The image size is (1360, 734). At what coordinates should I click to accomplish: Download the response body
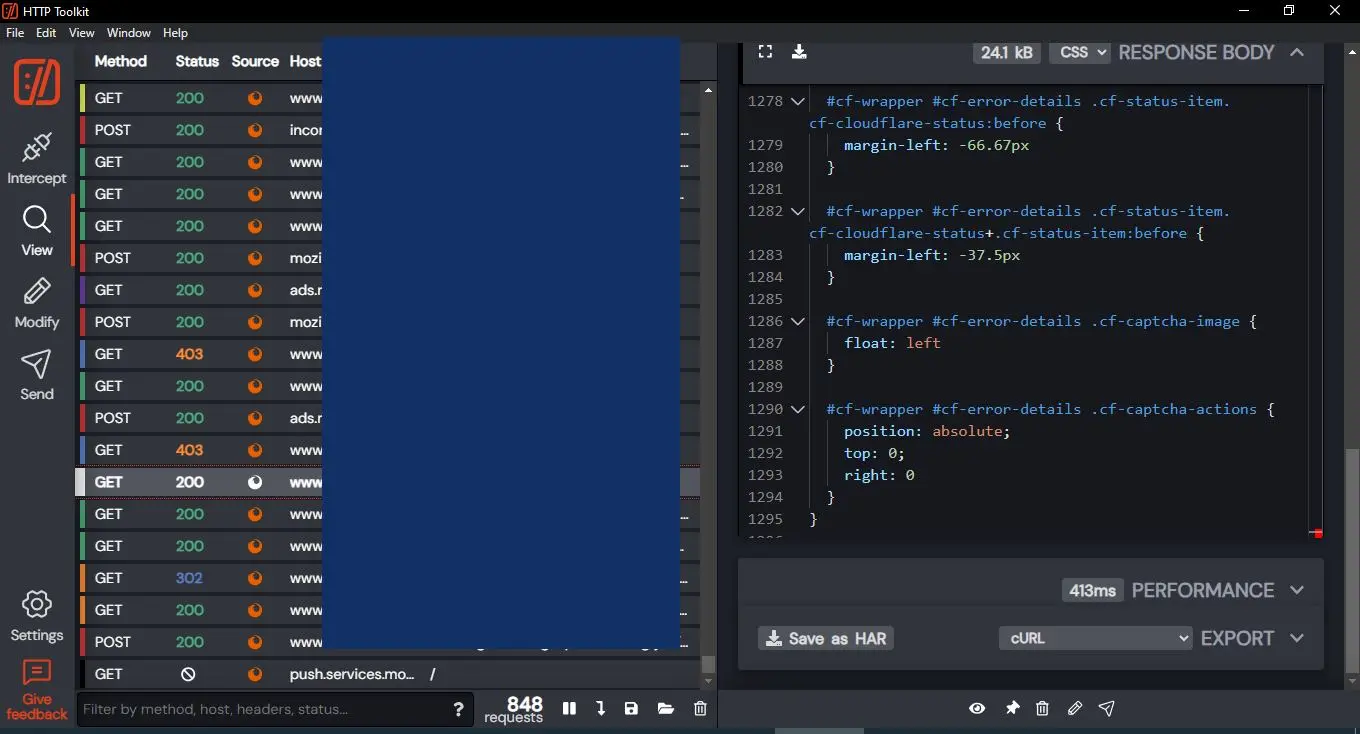click(x=799, y=52)
